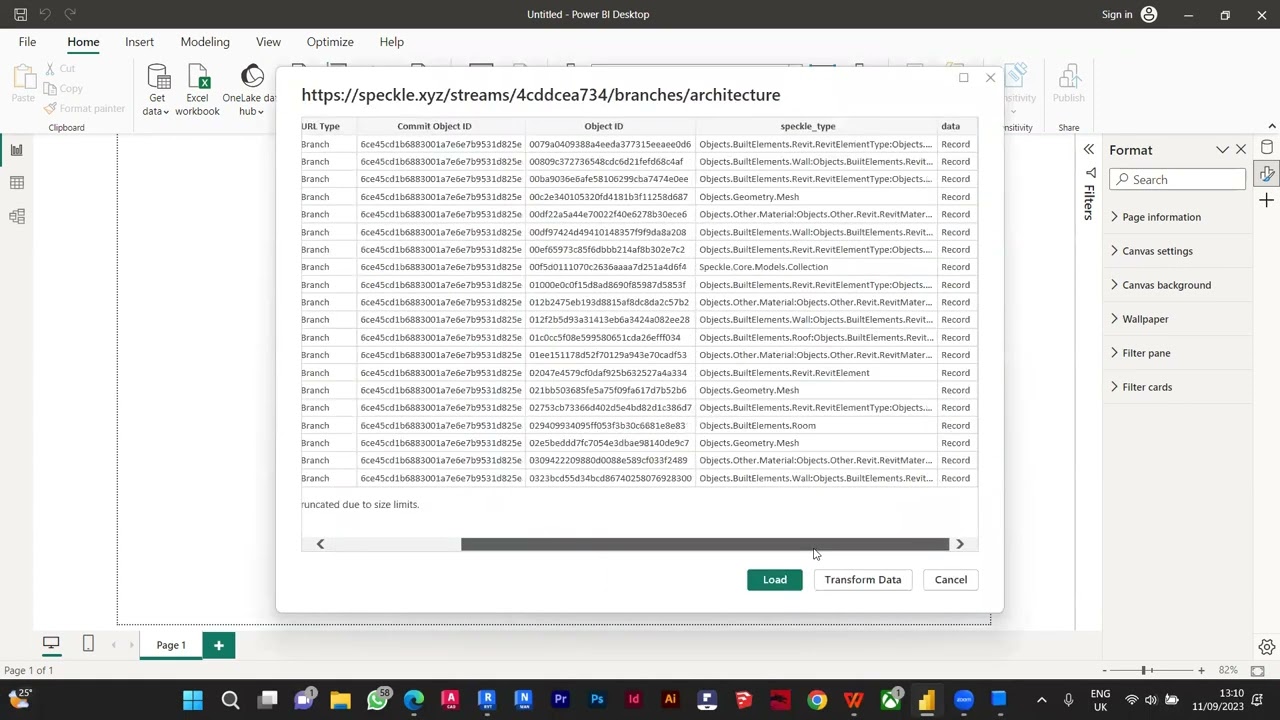
Task: Click user account avatar icon
Action: tap(1149, 14)
